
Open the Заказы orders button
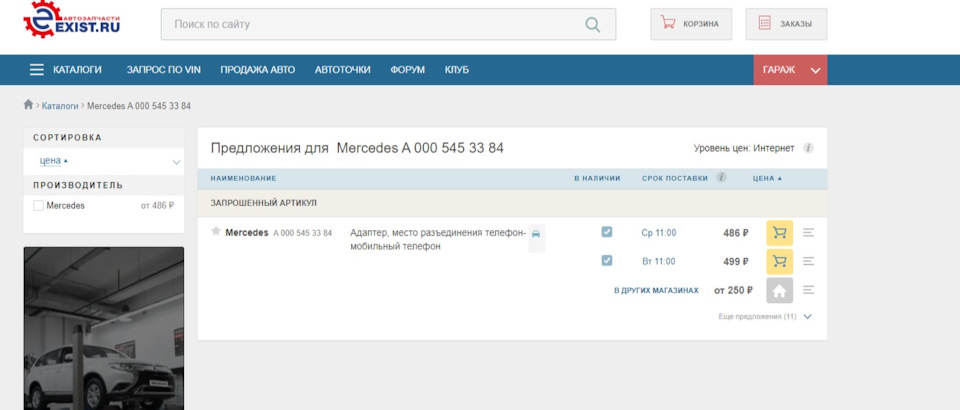click(786, 24)
